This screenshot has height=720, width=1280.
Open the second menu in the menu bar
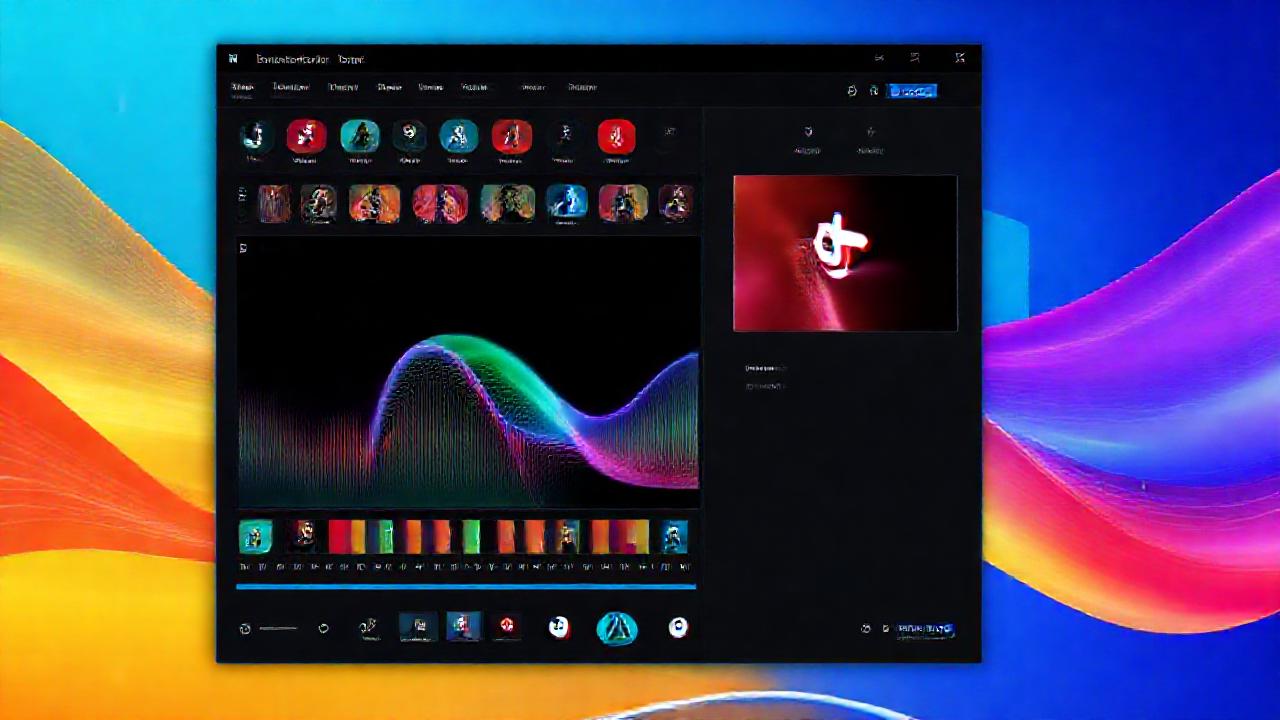[291, 87]
